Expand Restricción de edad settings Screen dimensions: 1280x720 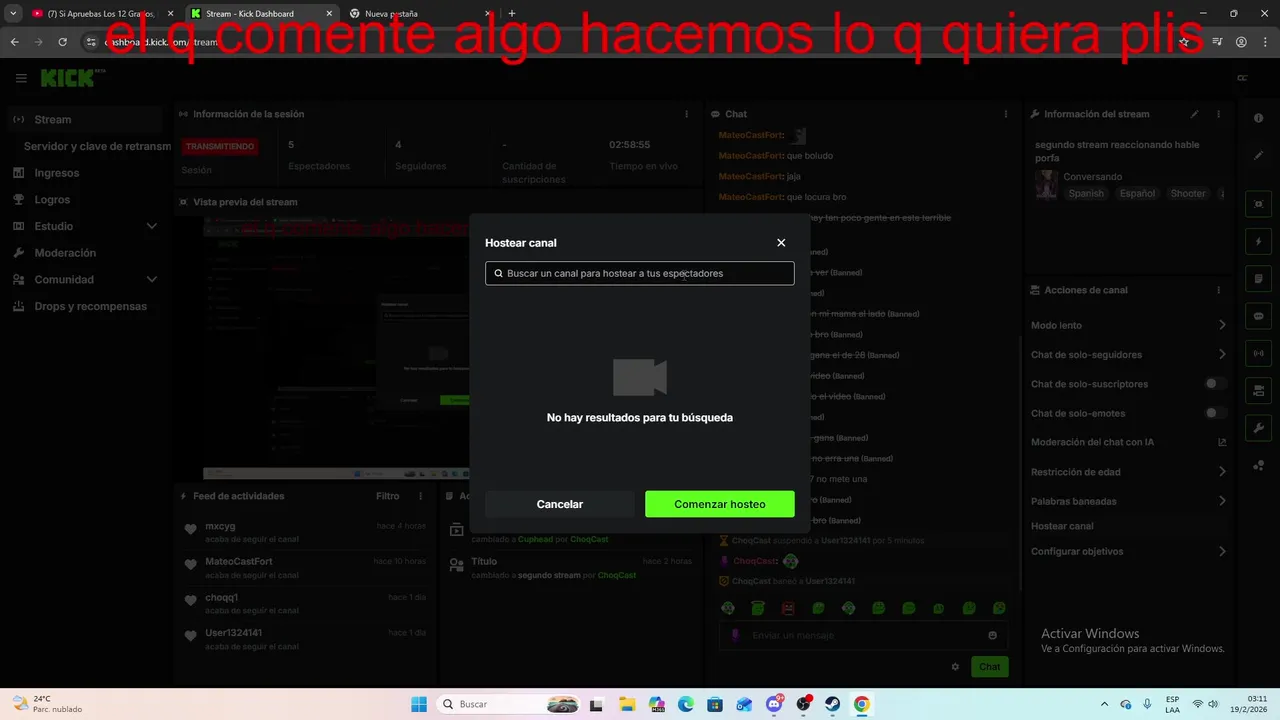click(x=1128, y=472)
